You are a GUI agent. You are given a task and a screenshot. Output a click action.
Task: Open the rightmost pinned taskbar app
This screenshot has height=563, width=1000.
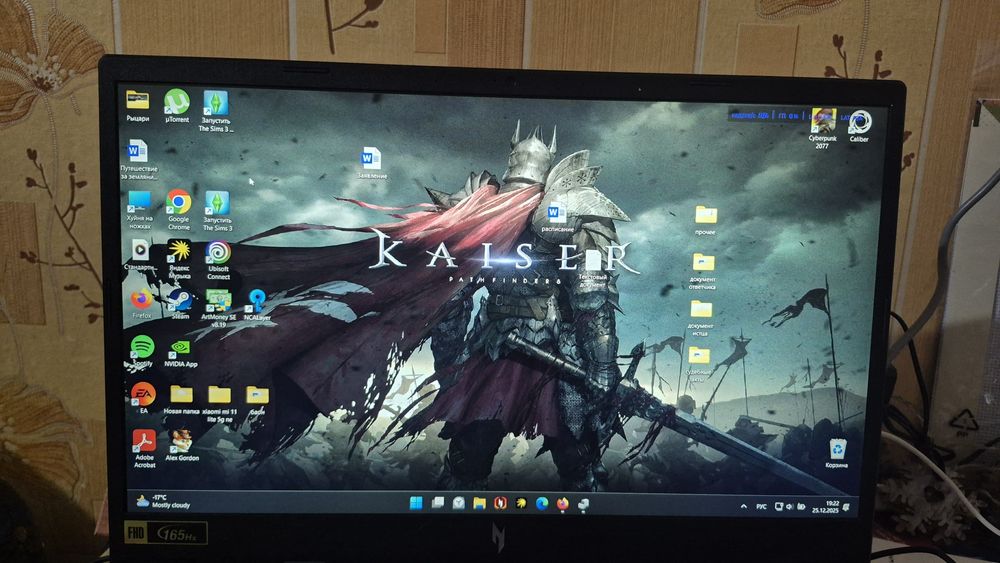[582, 504]
